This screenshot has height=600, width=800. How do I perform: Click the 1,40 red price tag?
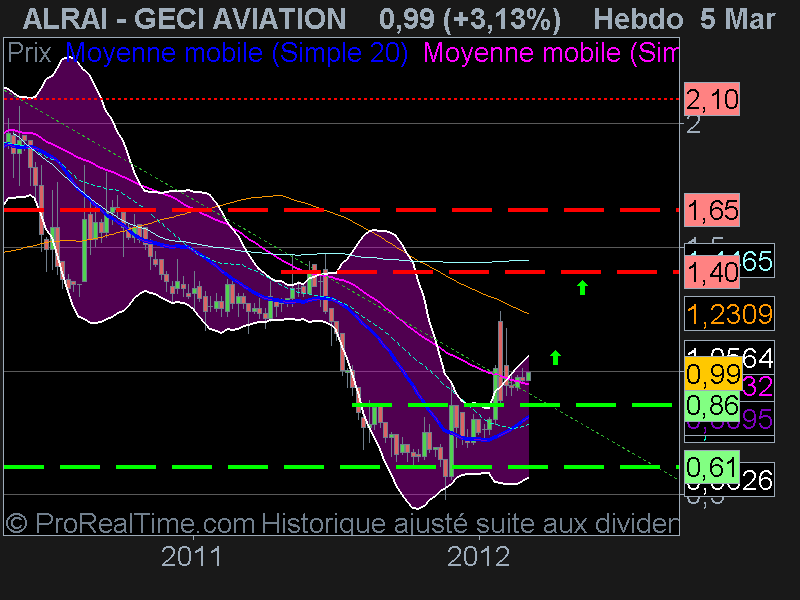[712, 272]
